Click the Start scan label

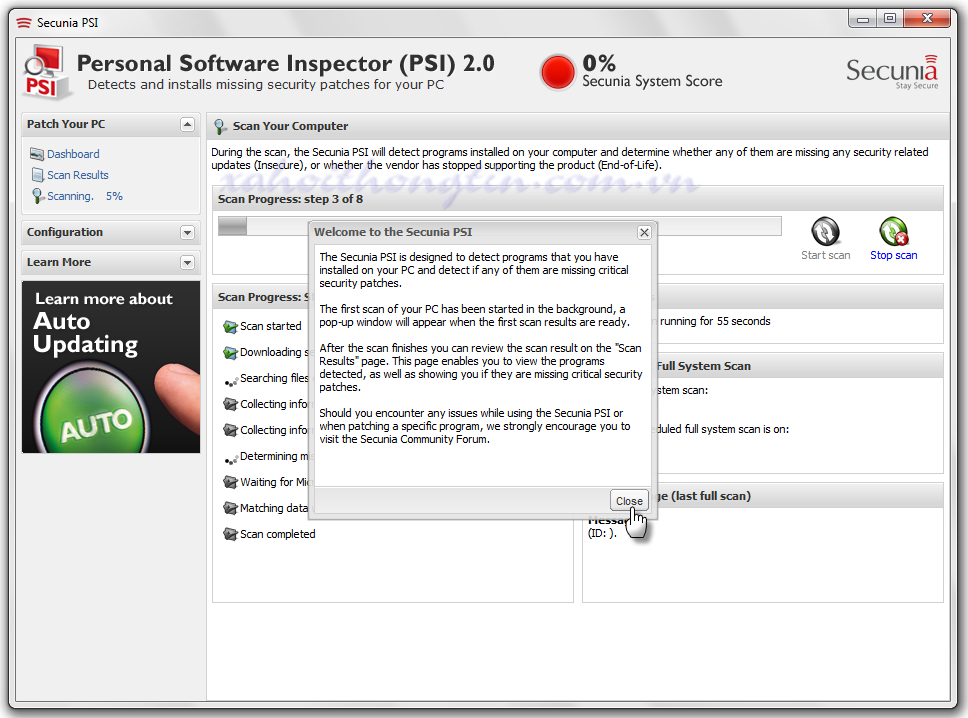pos(825,255)
